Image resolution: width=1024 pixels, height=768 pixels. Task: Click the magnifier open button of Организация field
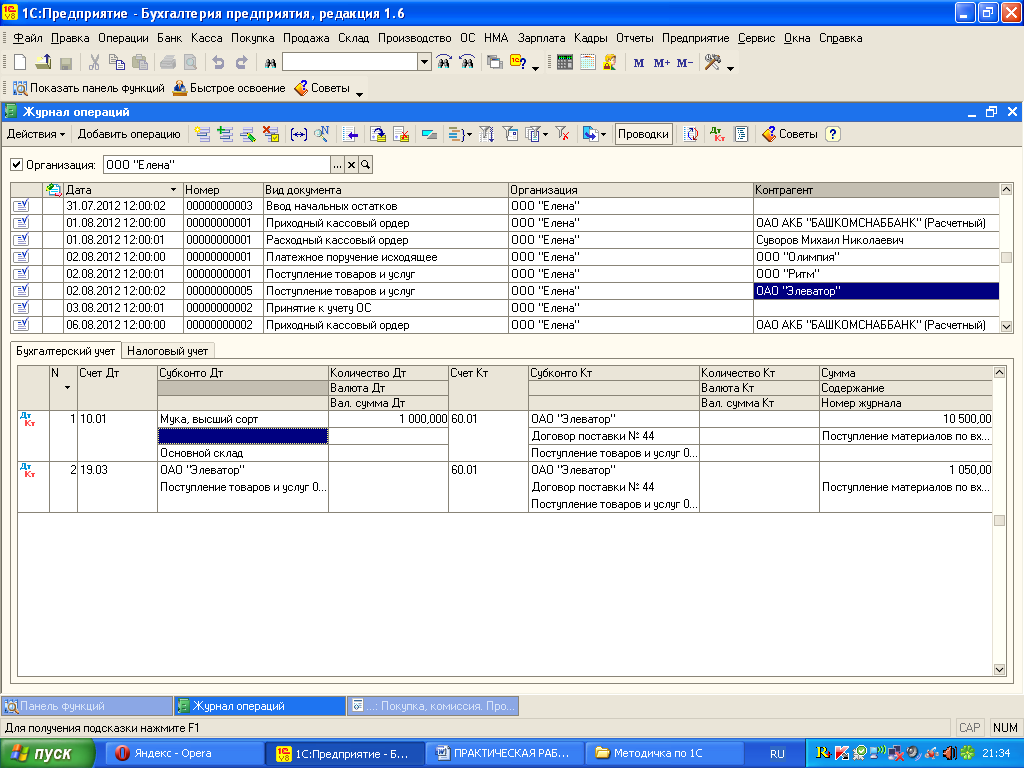(x=366, y=165)
